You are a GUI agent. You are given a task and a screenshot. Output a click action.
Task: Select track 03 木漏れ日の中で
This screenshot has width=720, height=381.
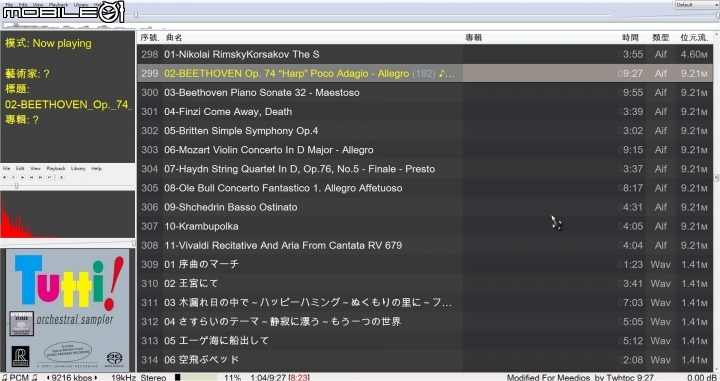point(425,303)
